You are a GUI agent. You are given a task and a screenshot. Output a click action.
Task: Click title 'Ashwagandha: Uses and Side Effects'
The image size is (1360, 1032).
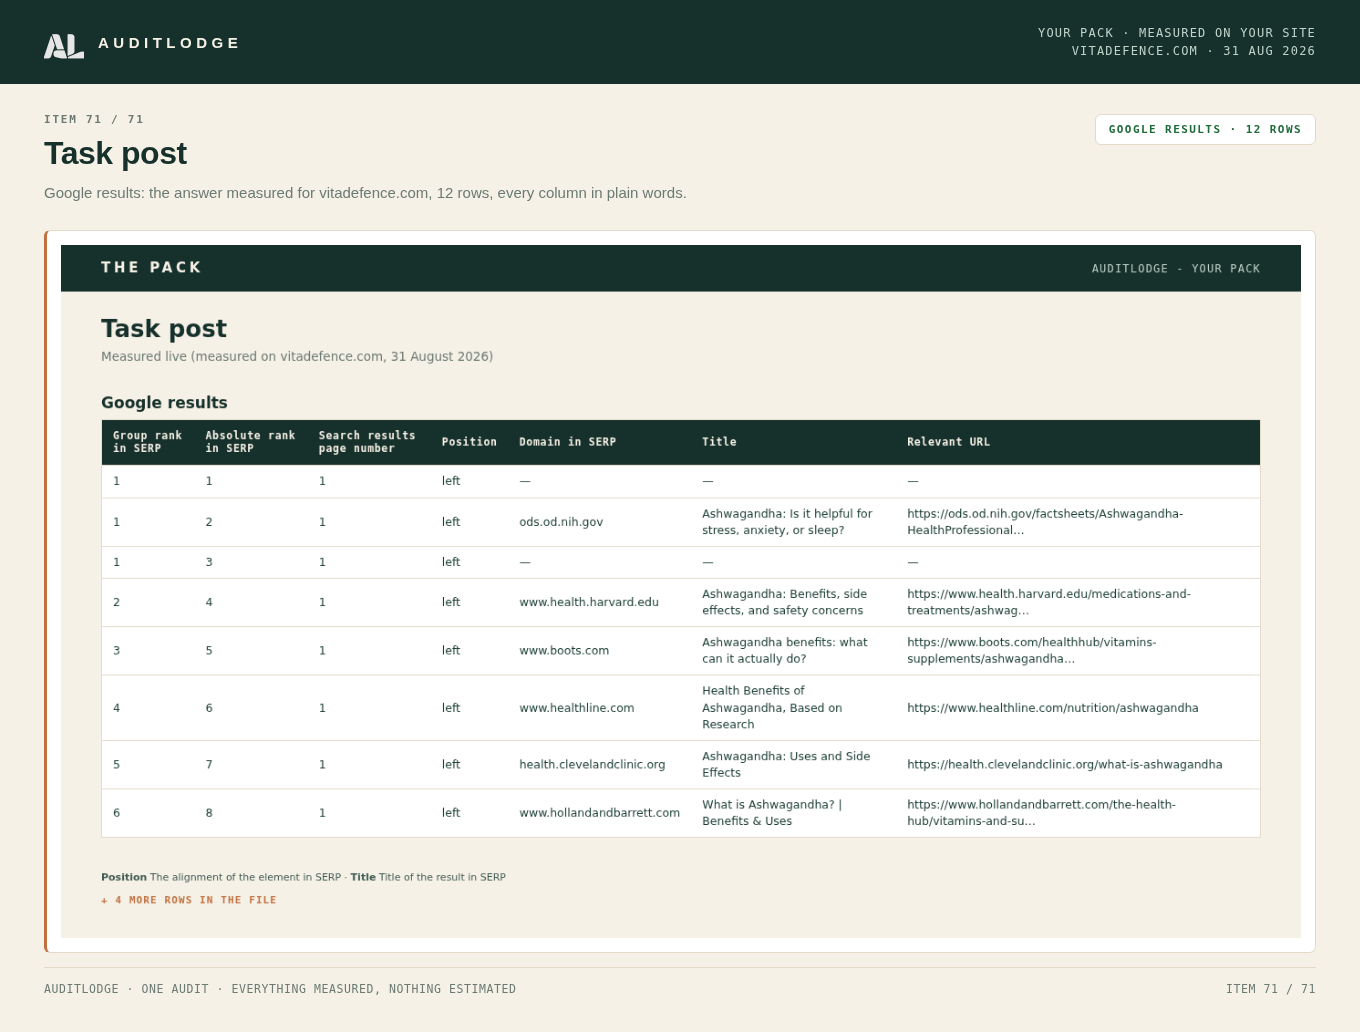[x=786, y=764]
